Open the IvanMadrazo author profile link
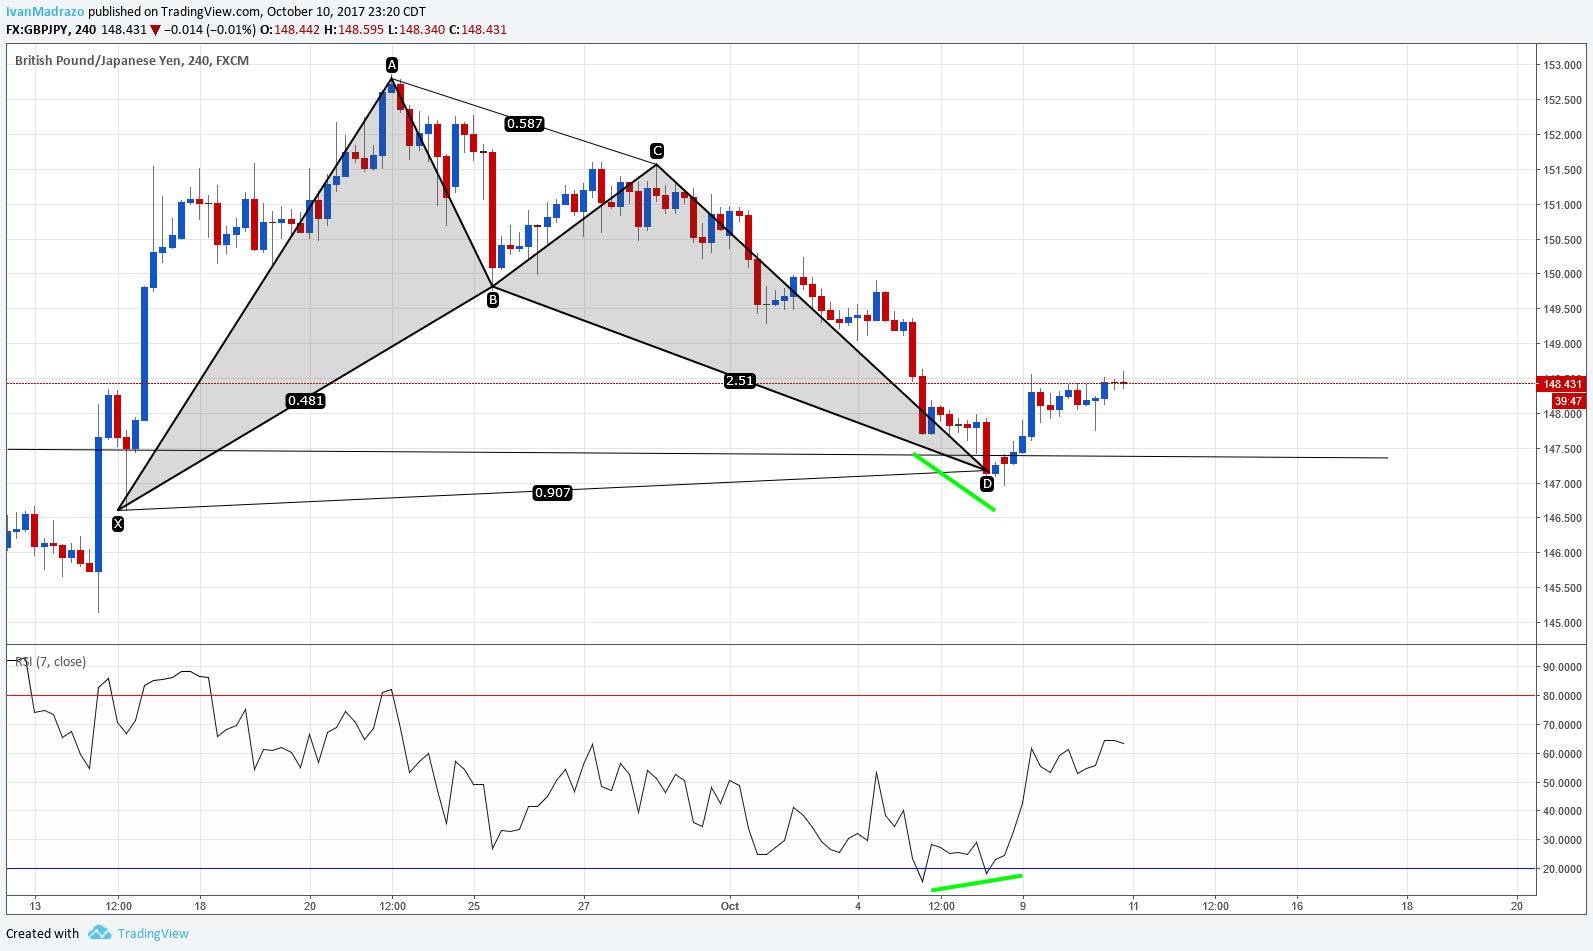Image resolution: width=1593 pixels, height=951 pixels. pos(45,12)
